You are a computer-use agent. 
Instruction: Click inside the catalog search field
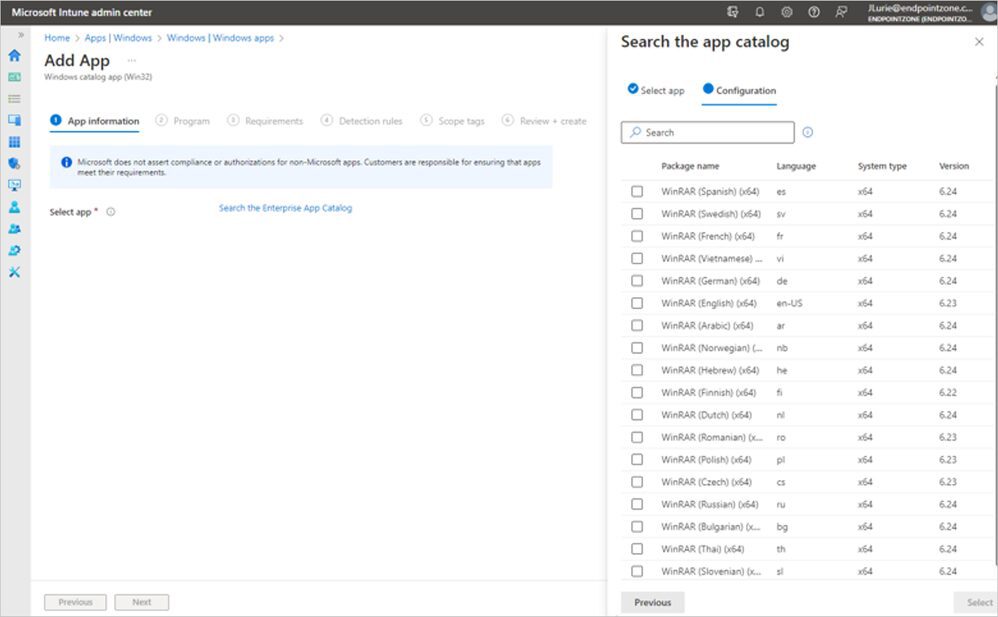(707, 131)
